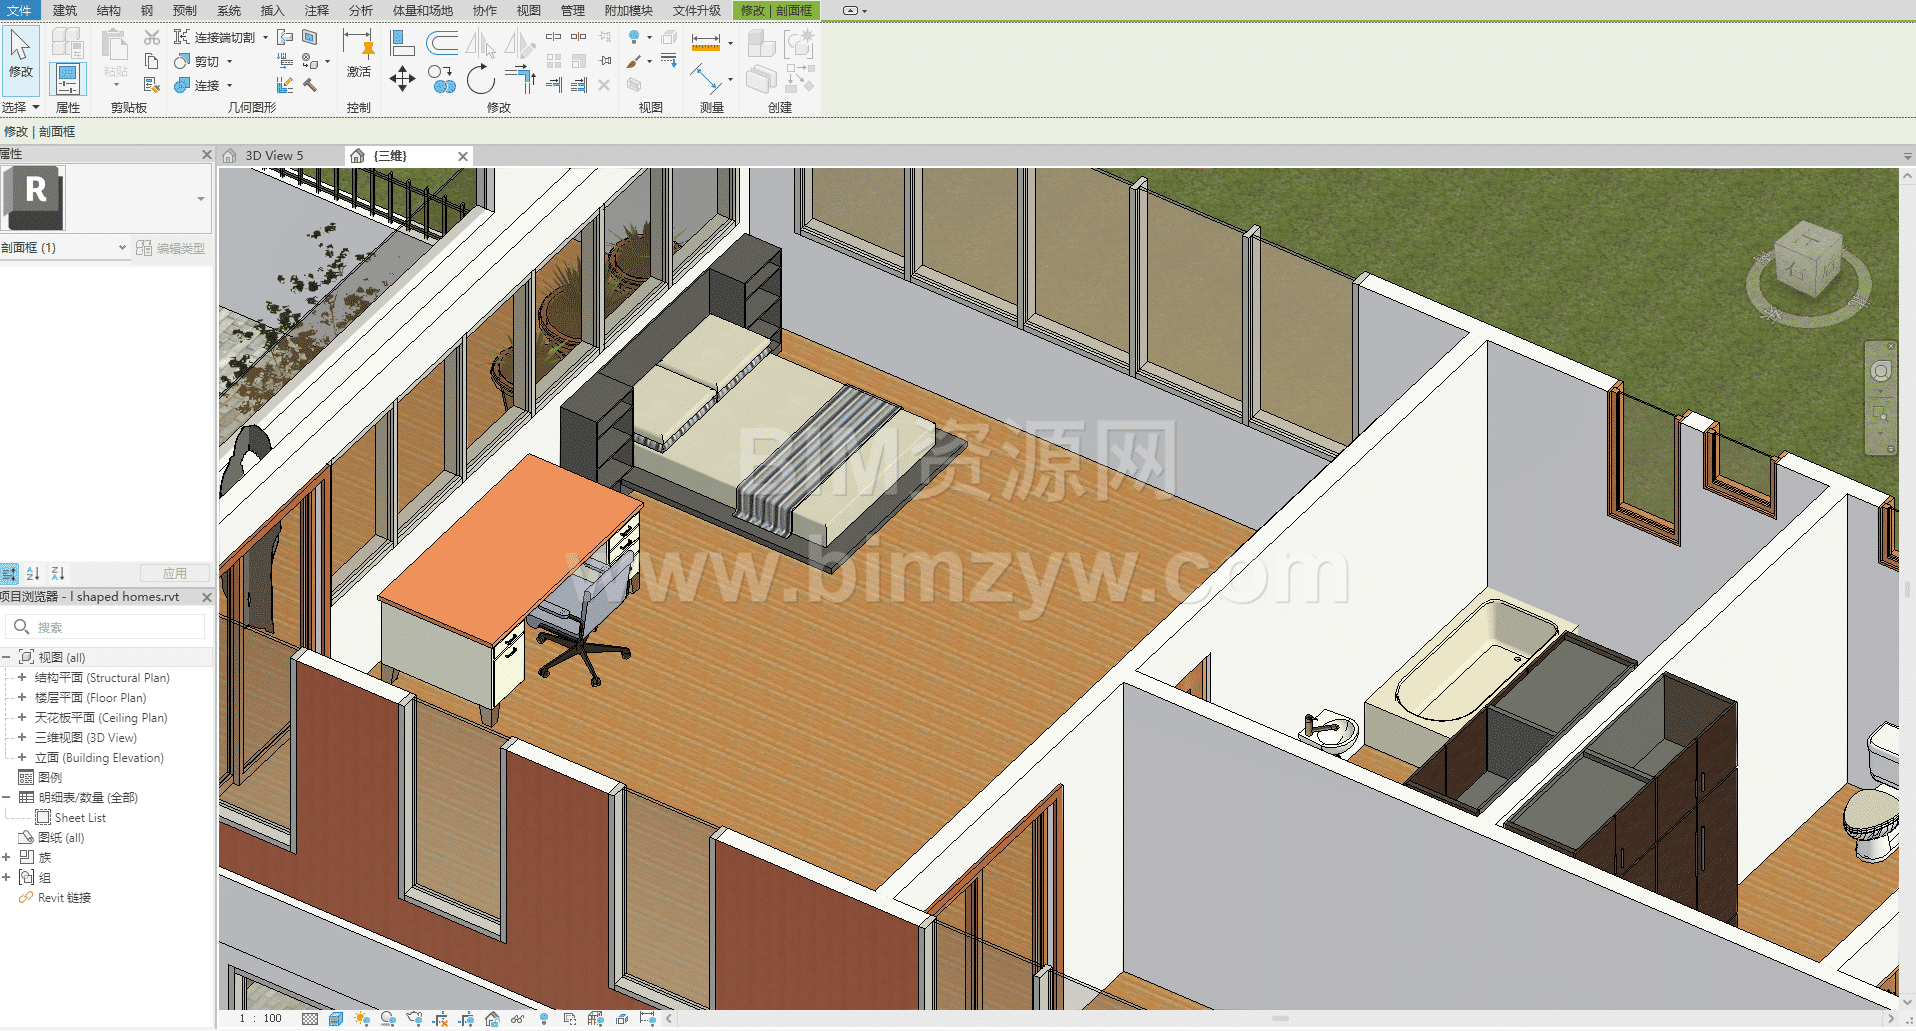This screenshot has width=1916, height=1031.
Task: Toggle sun path in view control bar
Action: click(x=362, y=1019)
